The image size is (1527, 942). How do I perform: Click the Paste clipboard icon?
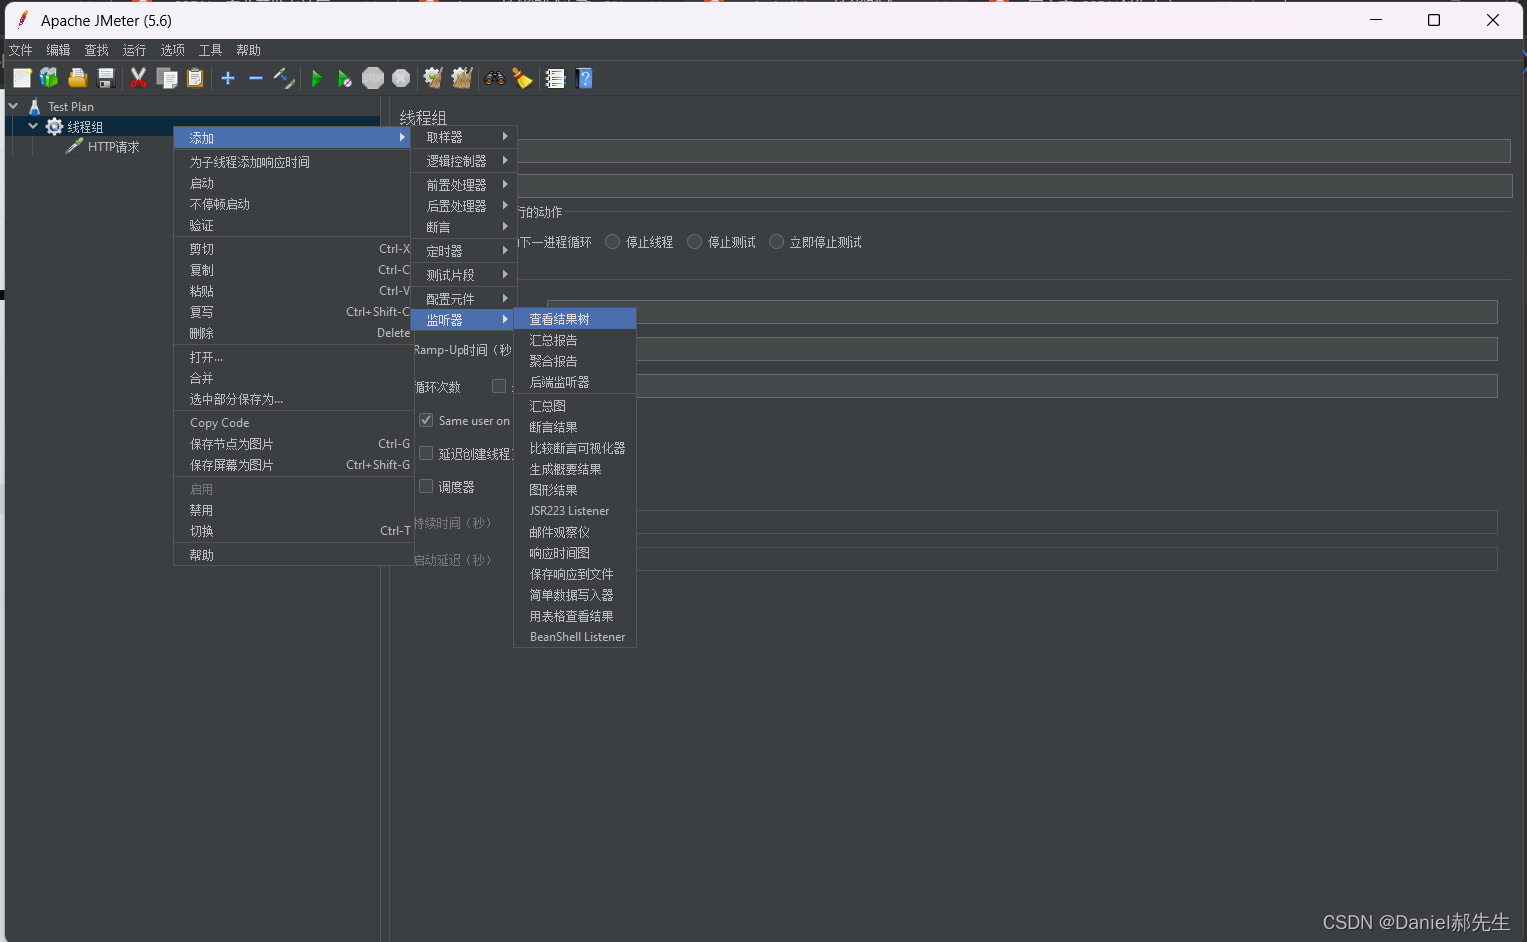point(195,78)
